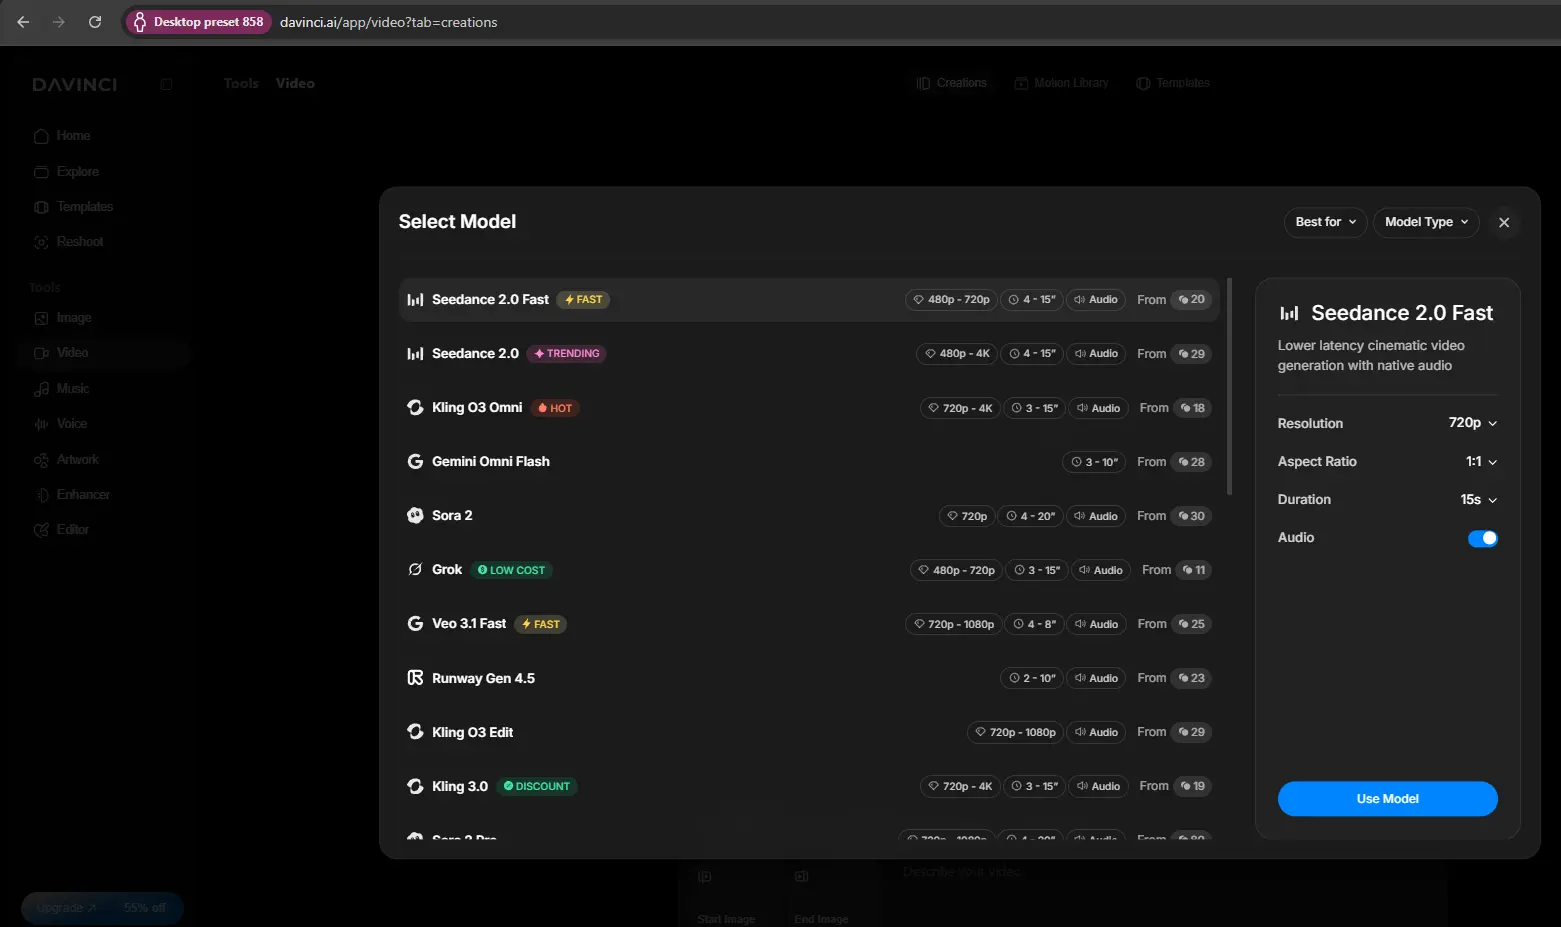Click the Upgrade 55% off button

pos(102,908)
